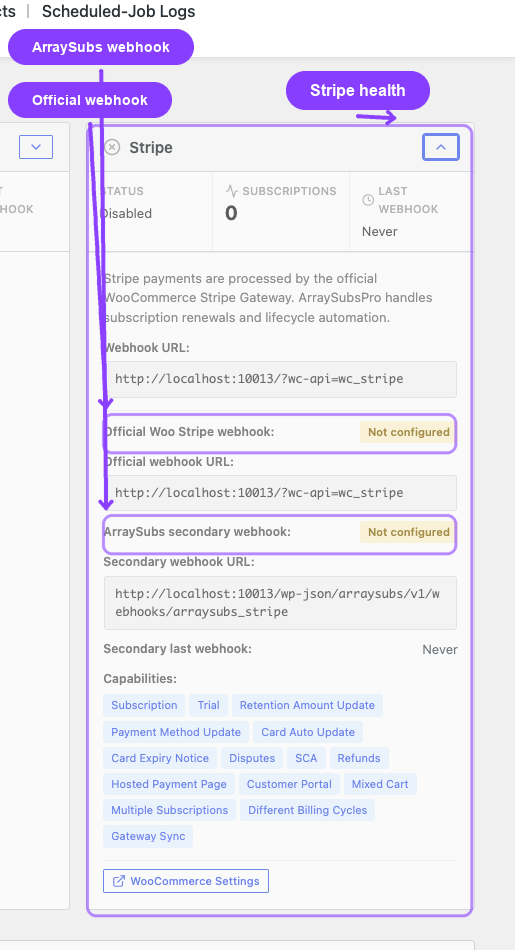515x950 pixels.
Task: Click the Gateway Sync tag
Action: click(148, 836)
